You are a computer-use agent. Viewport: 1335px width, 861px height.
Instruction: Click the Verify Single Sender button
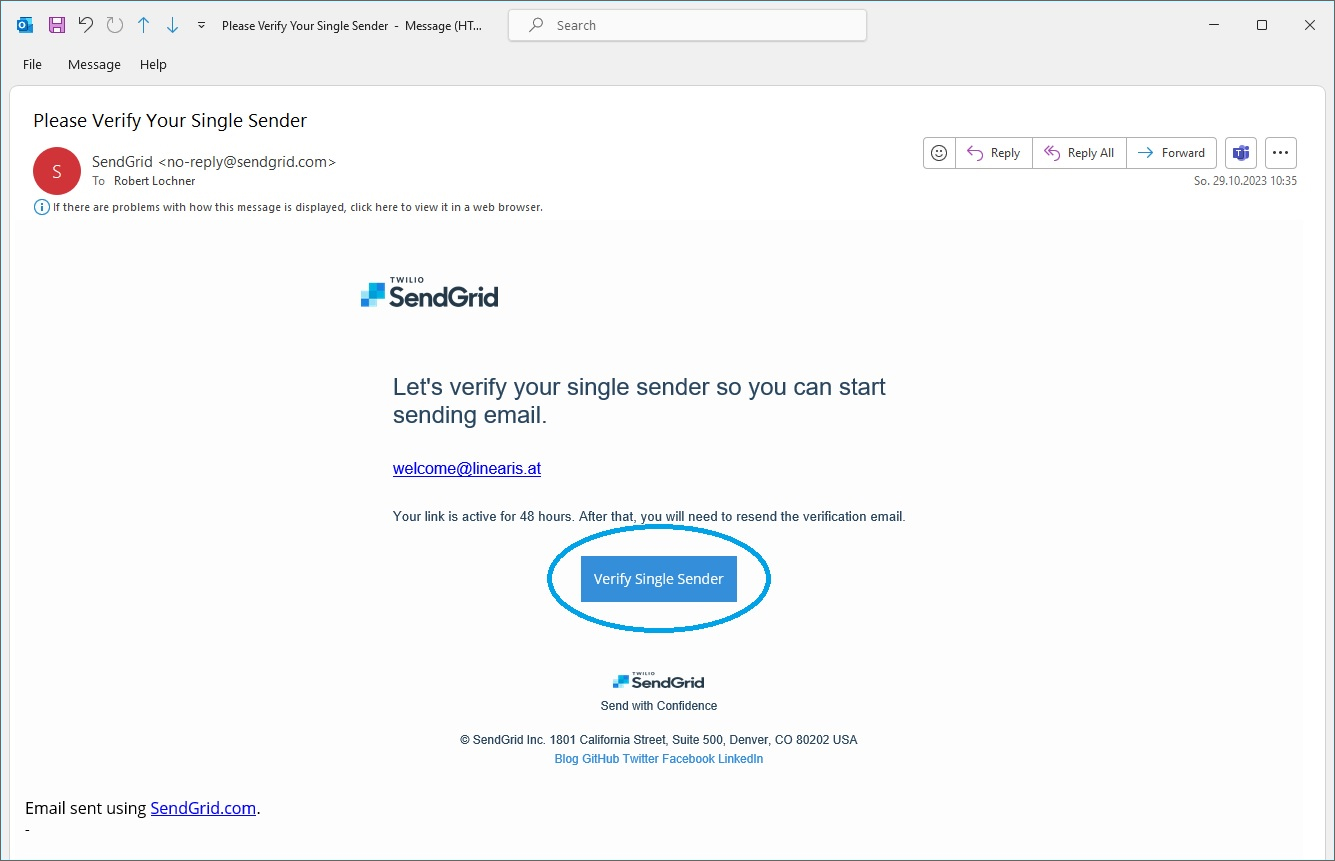(659, 579)
